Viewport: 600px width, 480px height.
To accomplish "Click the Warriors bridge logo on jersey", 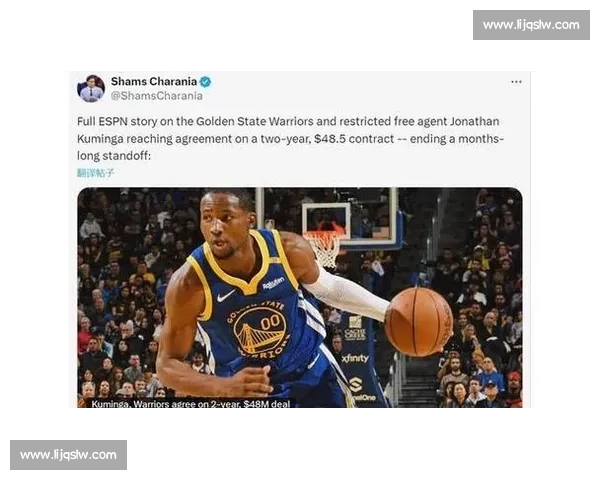I will (260, 331).
